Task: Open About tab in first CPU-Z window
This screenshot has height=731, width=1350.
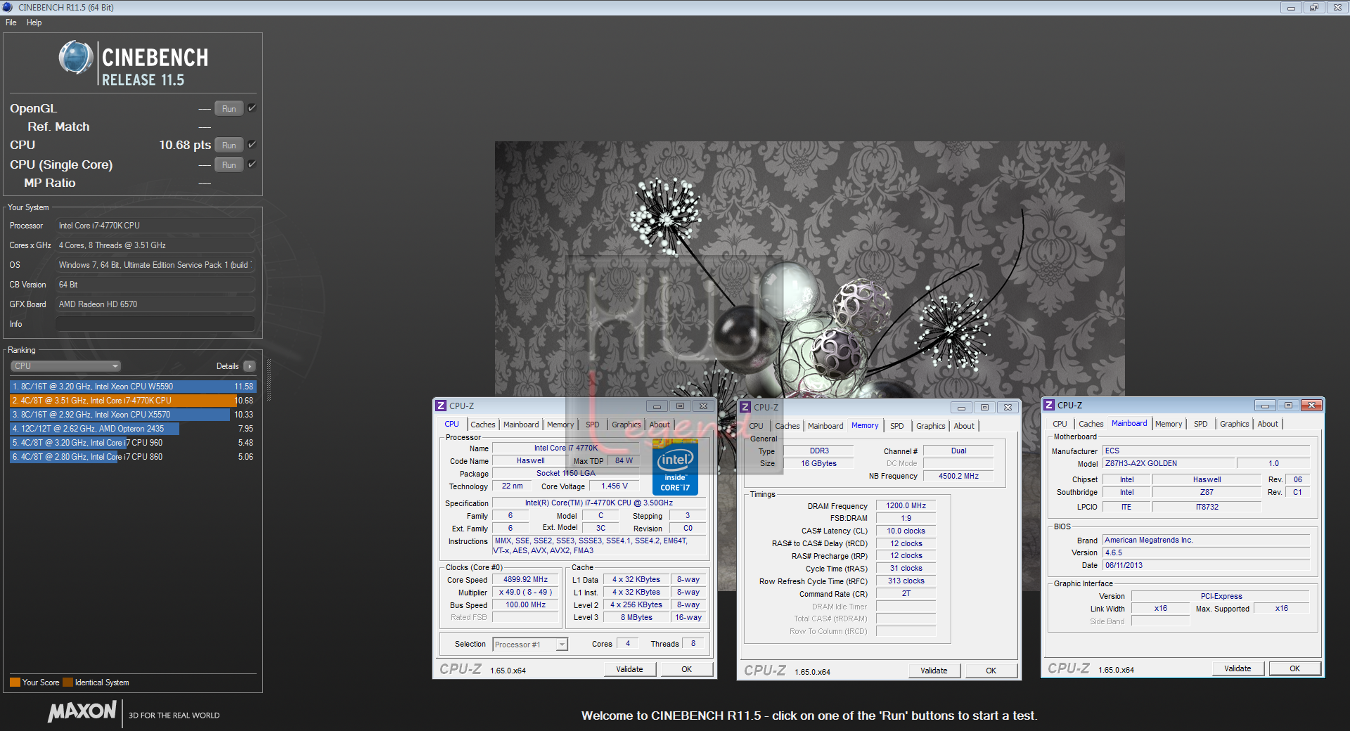Action: (x=660, y=424)
